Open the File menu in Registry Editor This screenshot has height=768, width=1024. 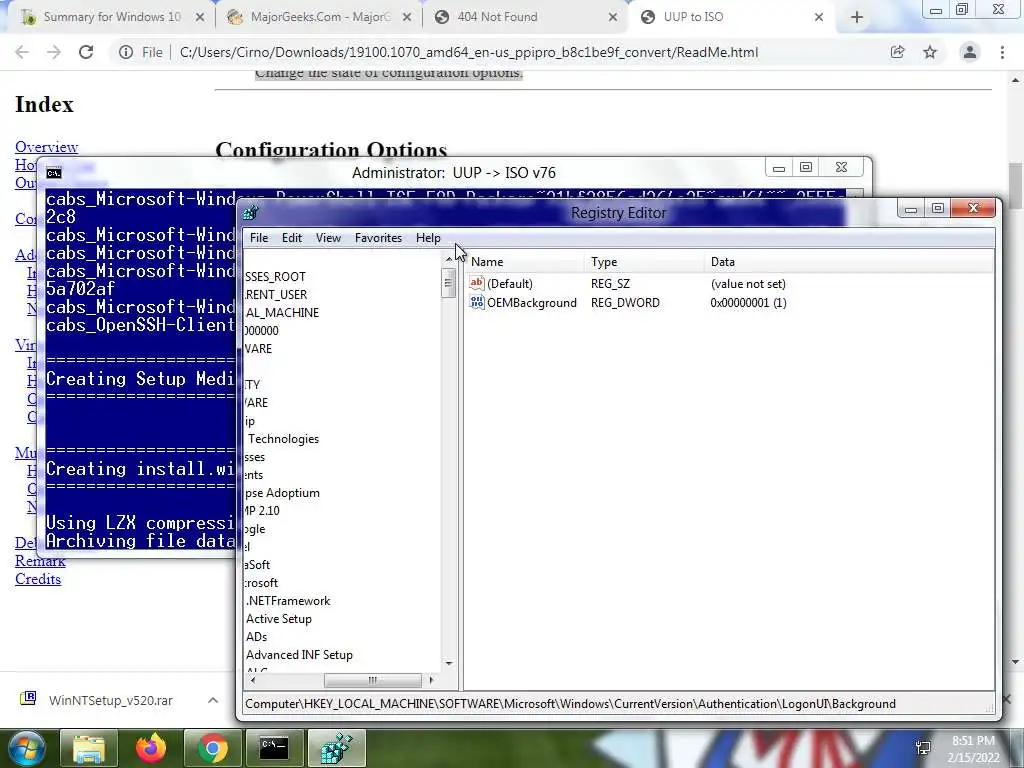point(259,238)
